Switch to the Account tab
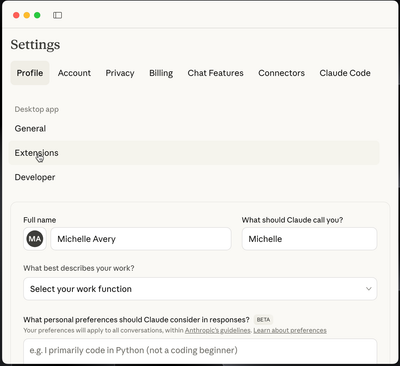400x366 pixels. 74,73
